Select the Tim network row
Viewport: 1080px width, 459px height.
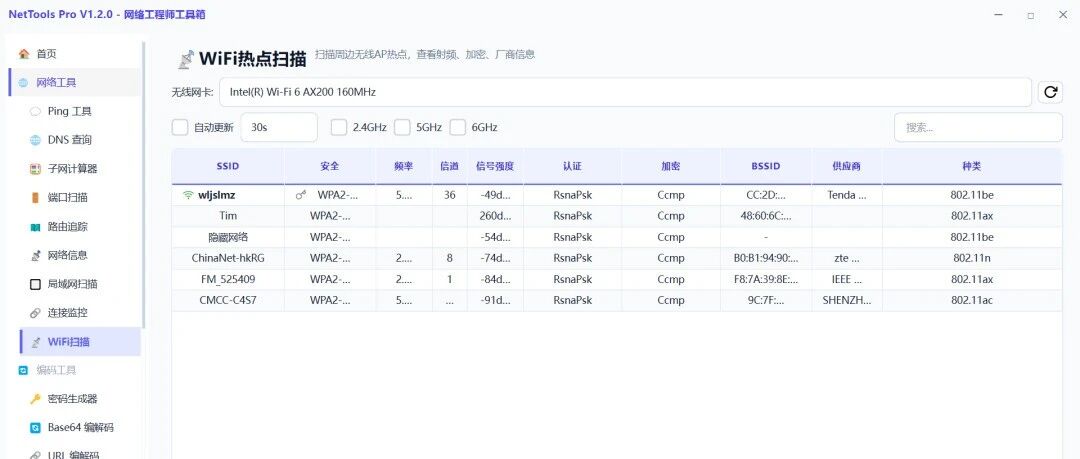[x=616, y=216]
